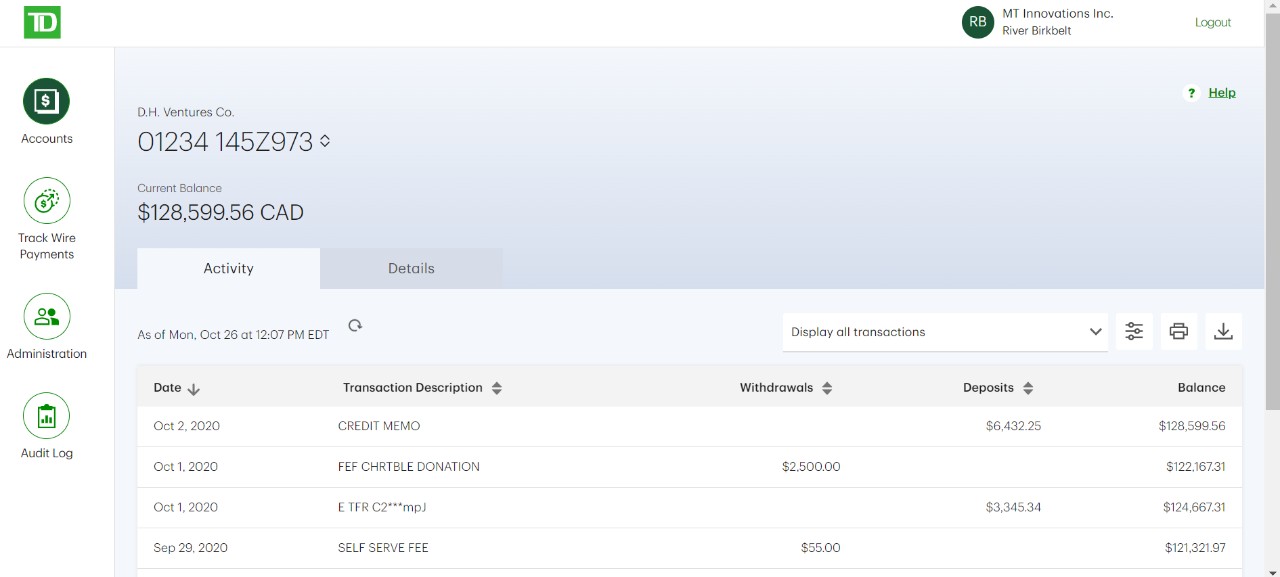
Task: Switch to the Details tab
Action: 411,268
